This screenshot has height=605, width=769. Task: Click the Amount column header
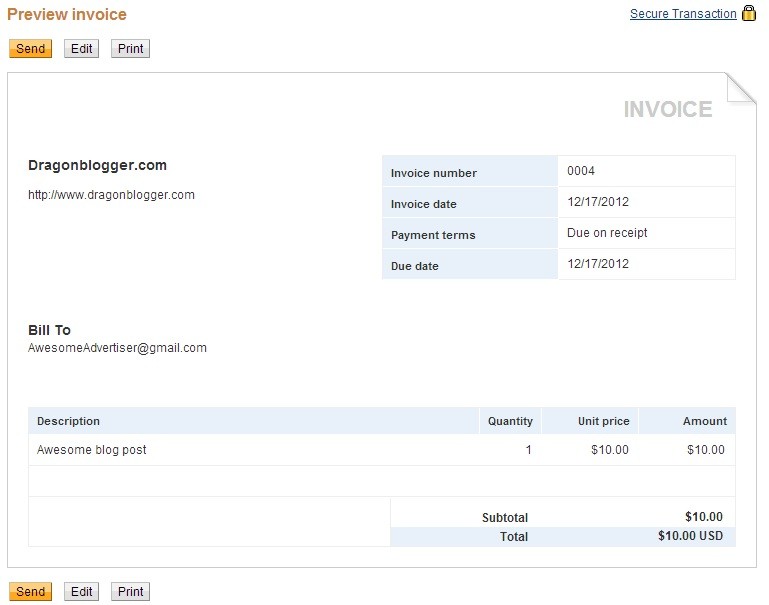pyautogui.click(x=704, y=421)
